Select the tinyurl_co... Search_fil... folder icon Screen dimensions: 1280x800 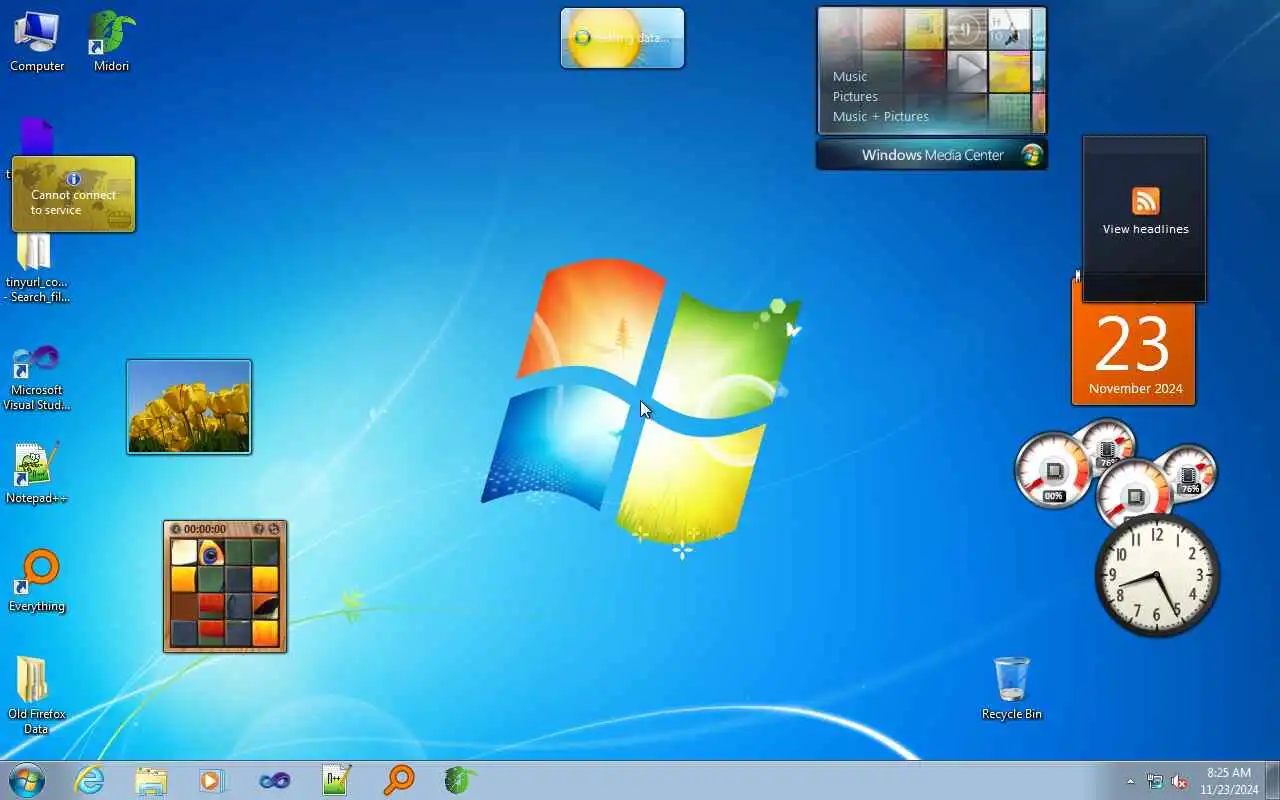click(37, 268)
